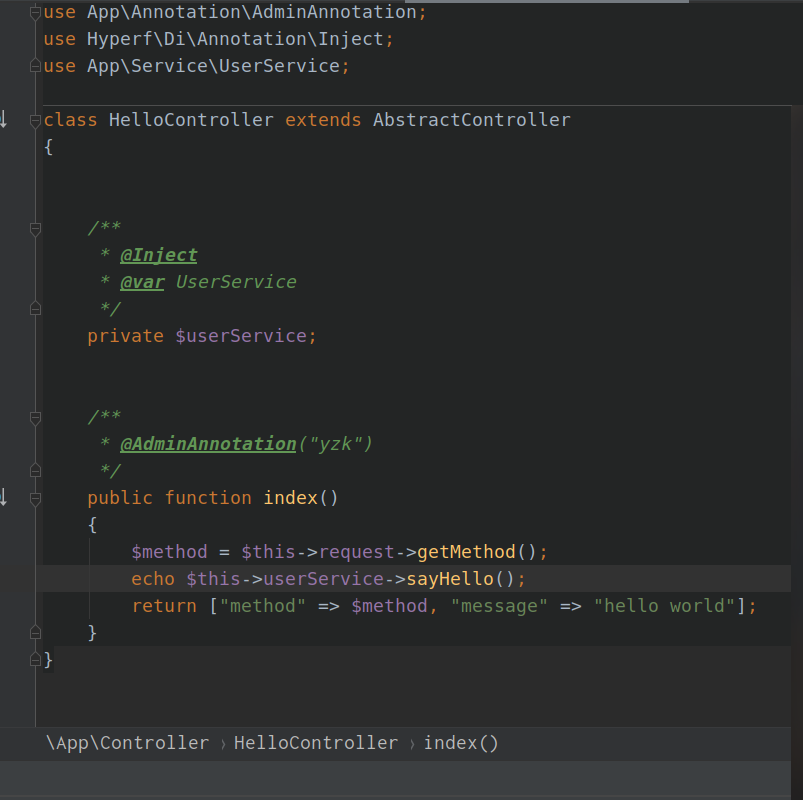Click fold marker icon on the use statements
The width and height of the screenshot is (803, 800).
coord(35,10)
